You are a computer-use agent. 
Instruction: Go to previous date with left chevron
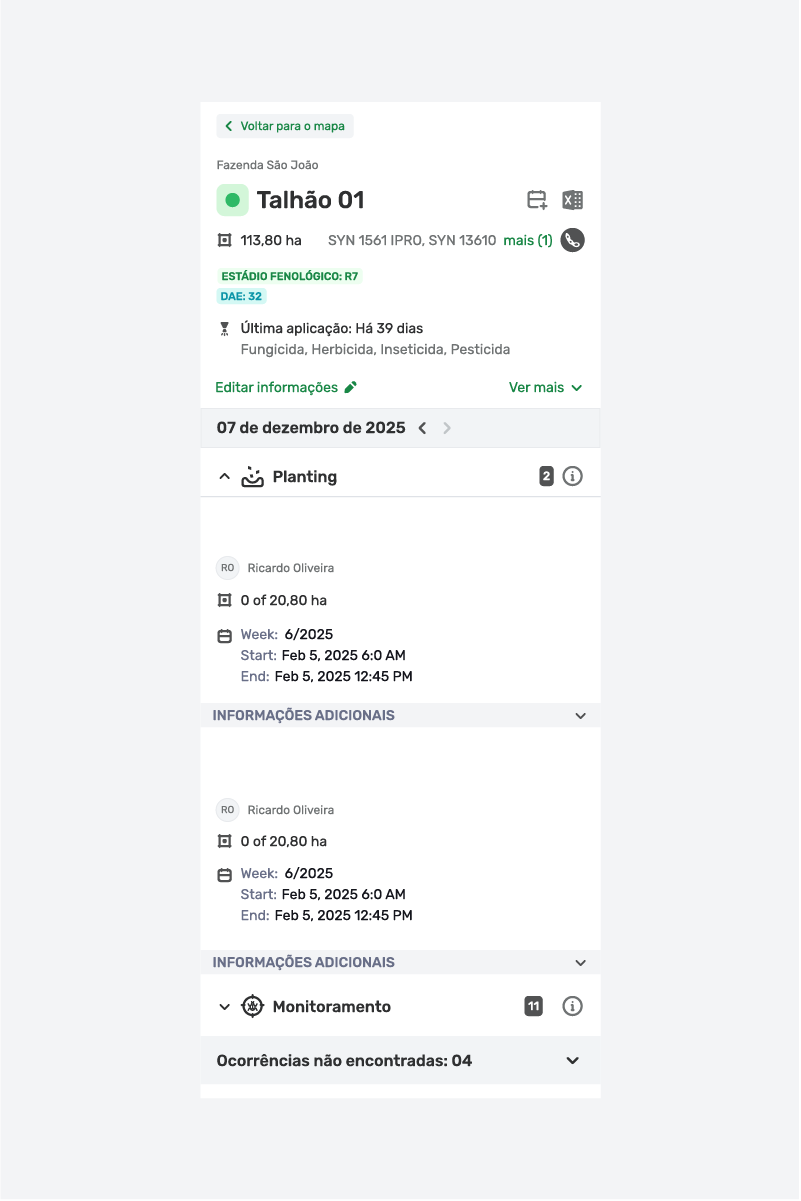tap(422, 428)
